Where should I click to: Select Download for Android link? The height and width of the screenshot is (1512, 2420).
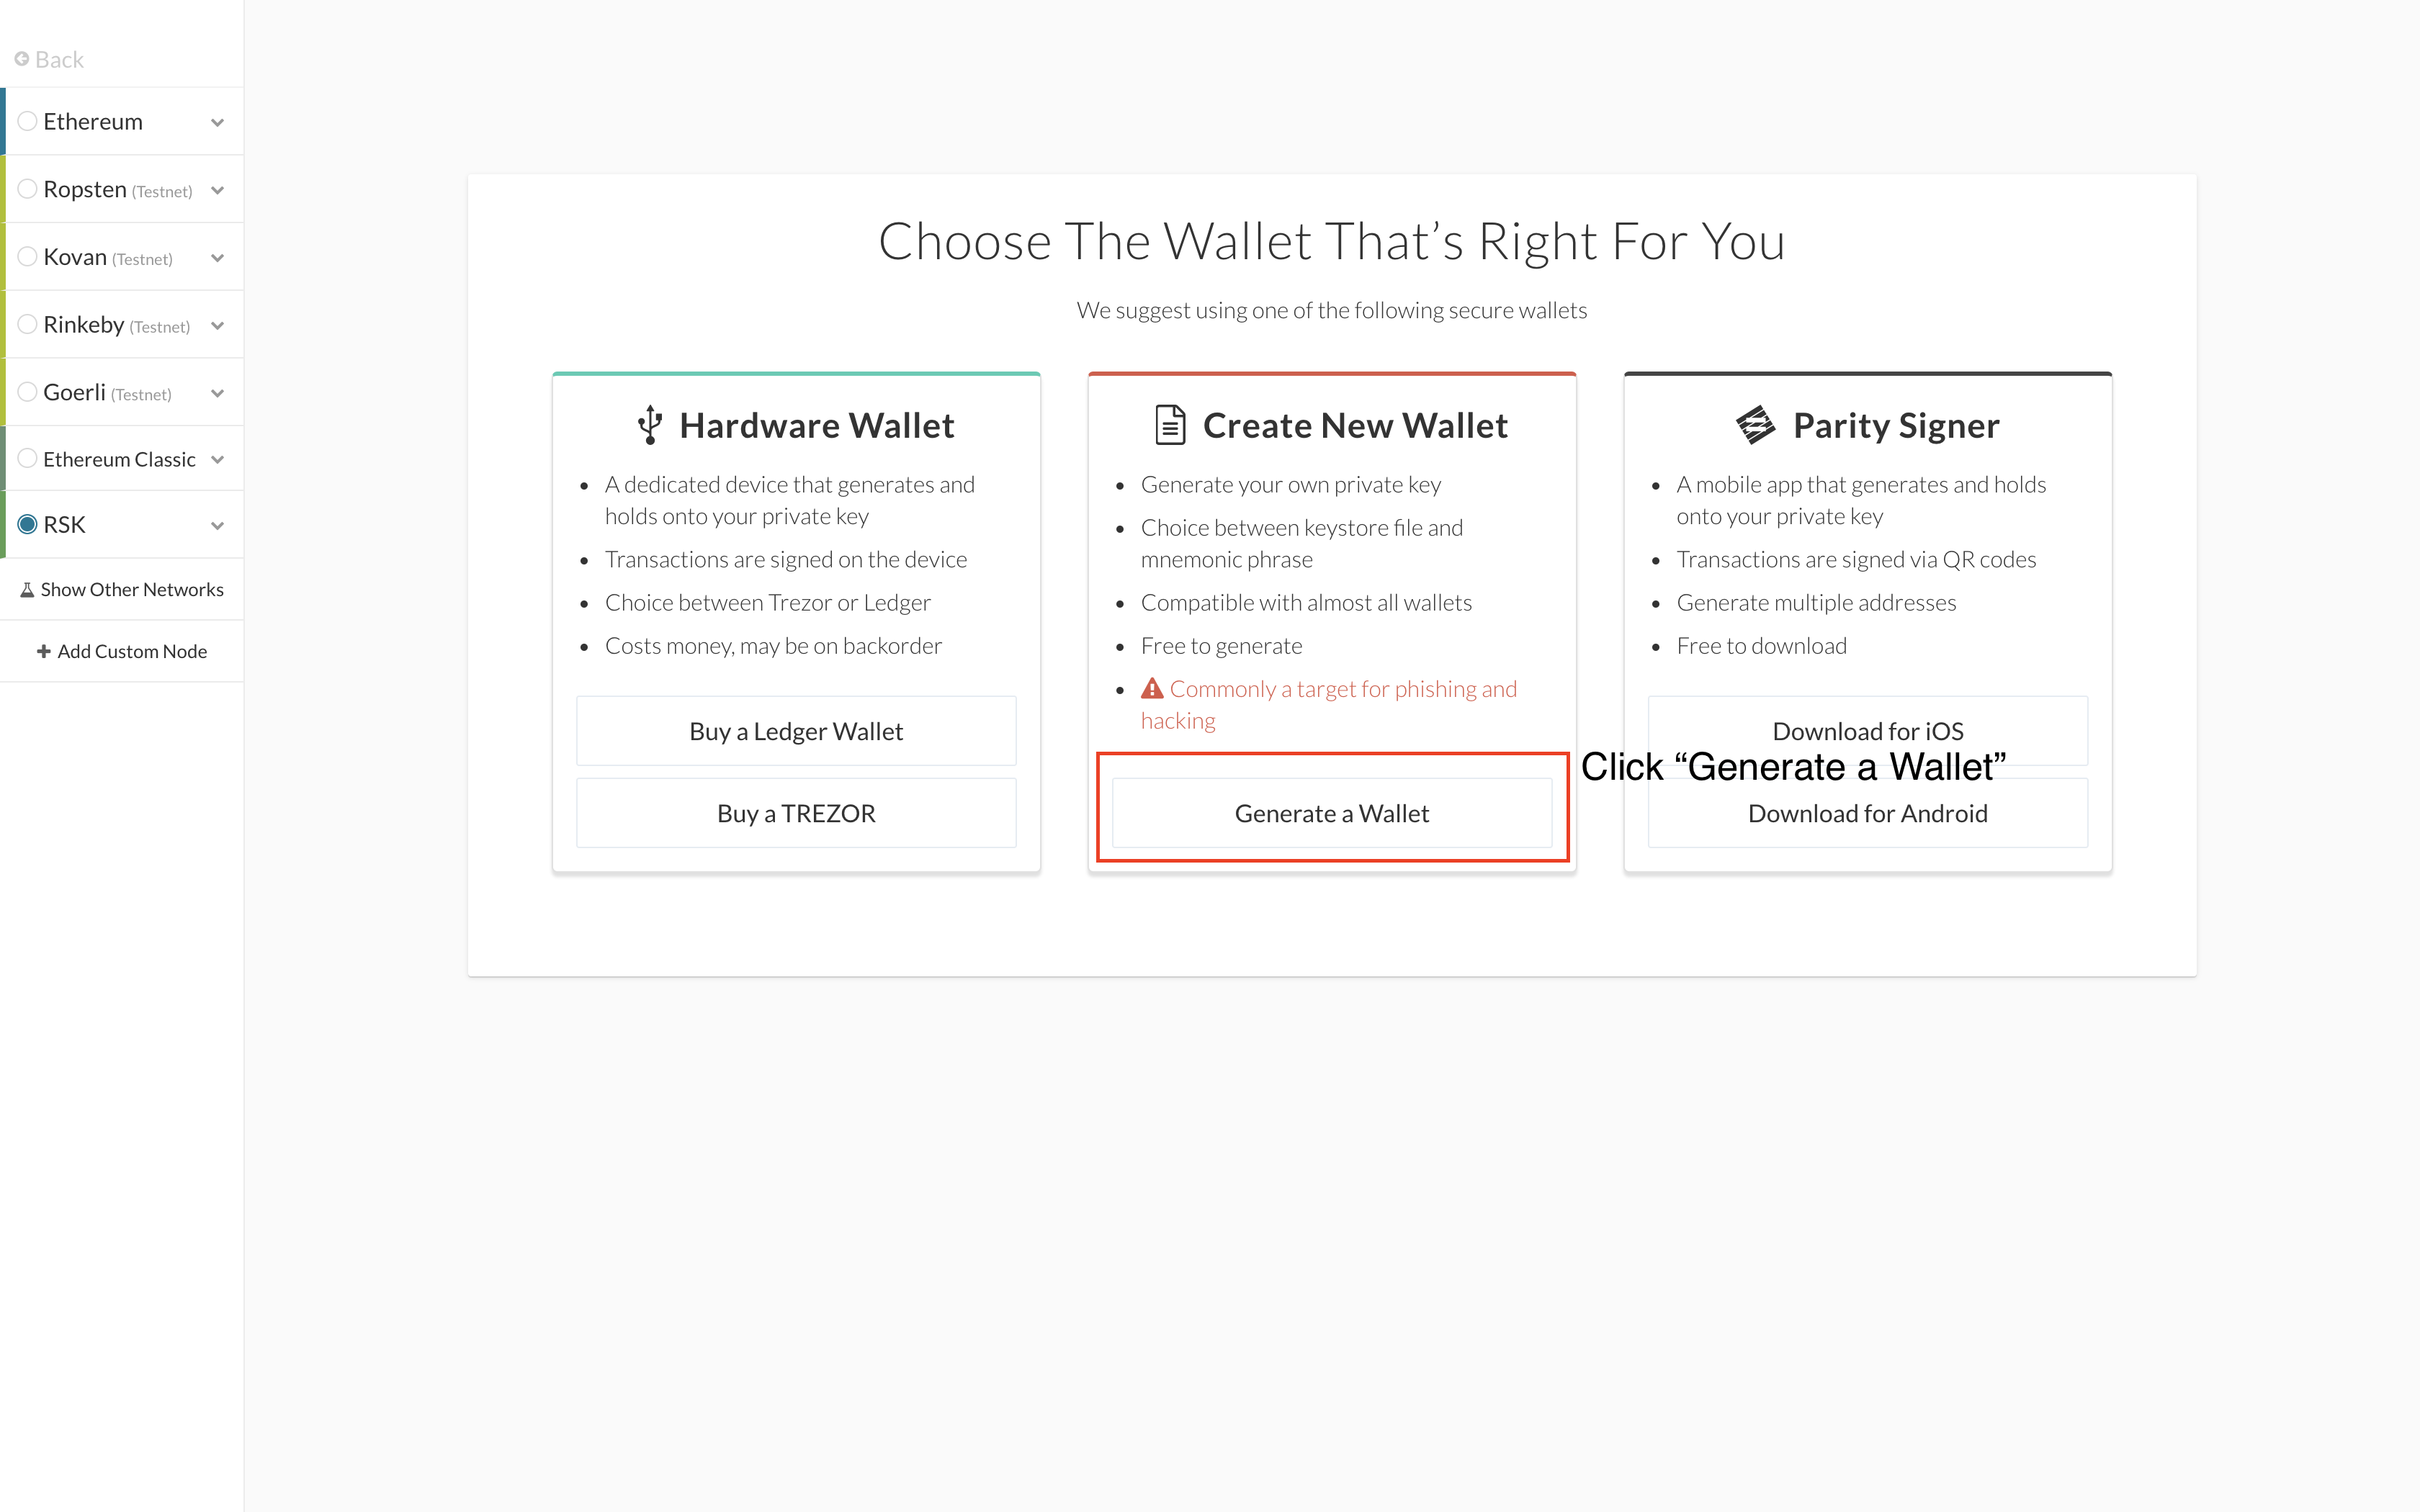coord(1866,810)
